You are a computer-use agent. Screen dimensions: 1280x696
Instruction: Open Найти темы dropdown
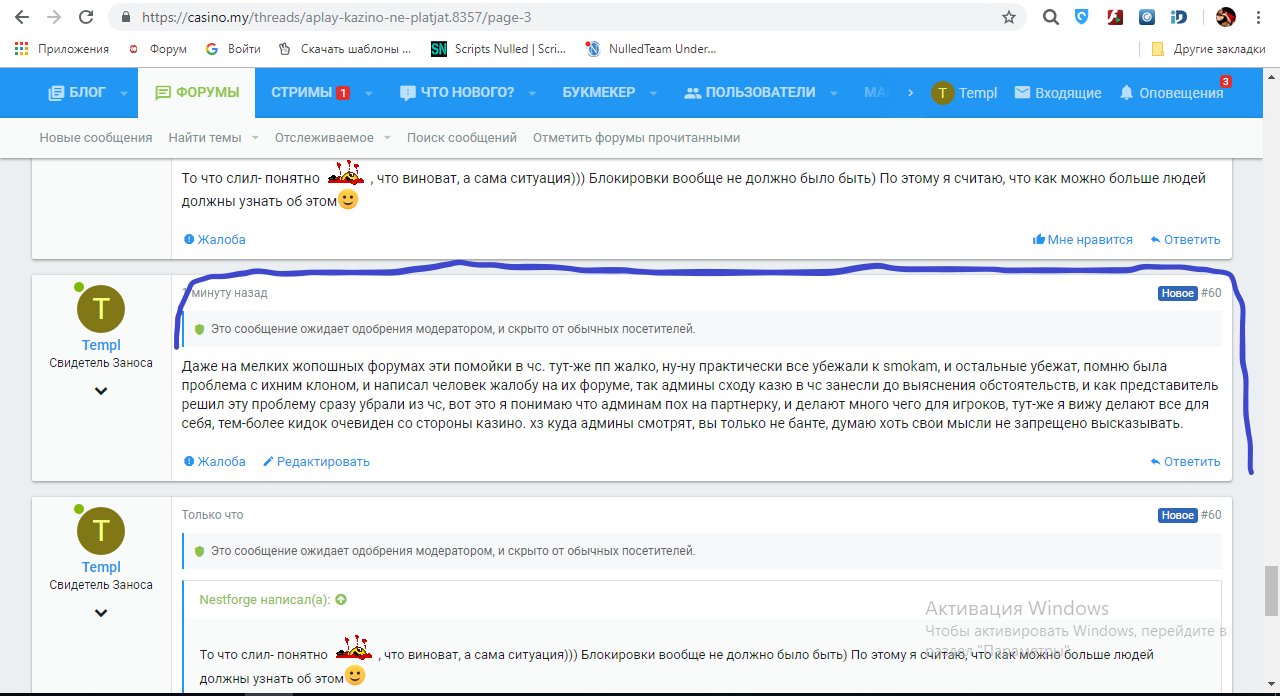(213, 138)
